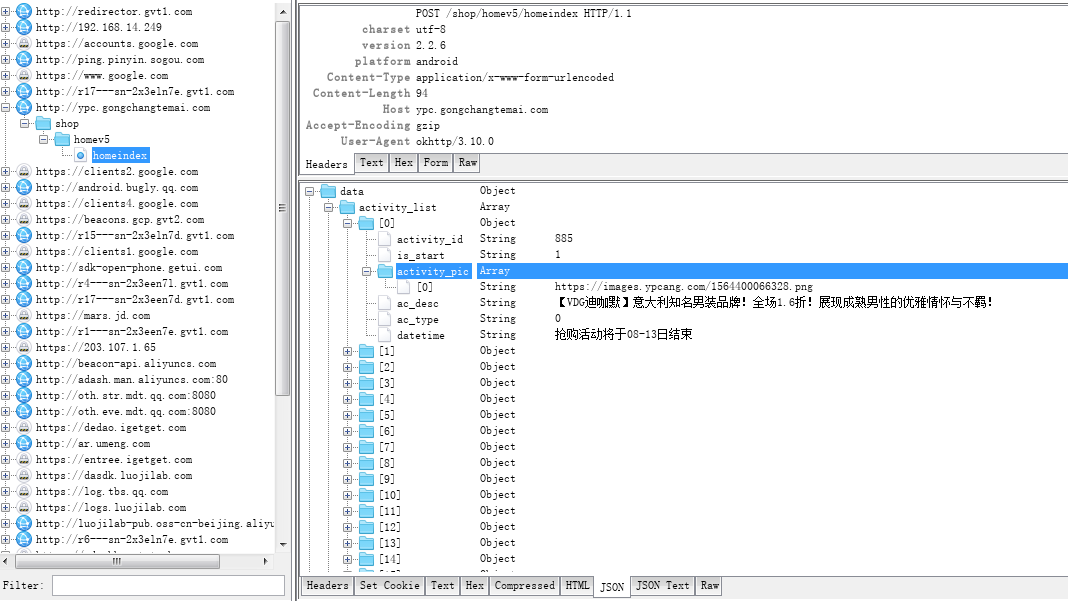Open the request Raw tab
1068x601 pixels.
click(x=467, y=163)
